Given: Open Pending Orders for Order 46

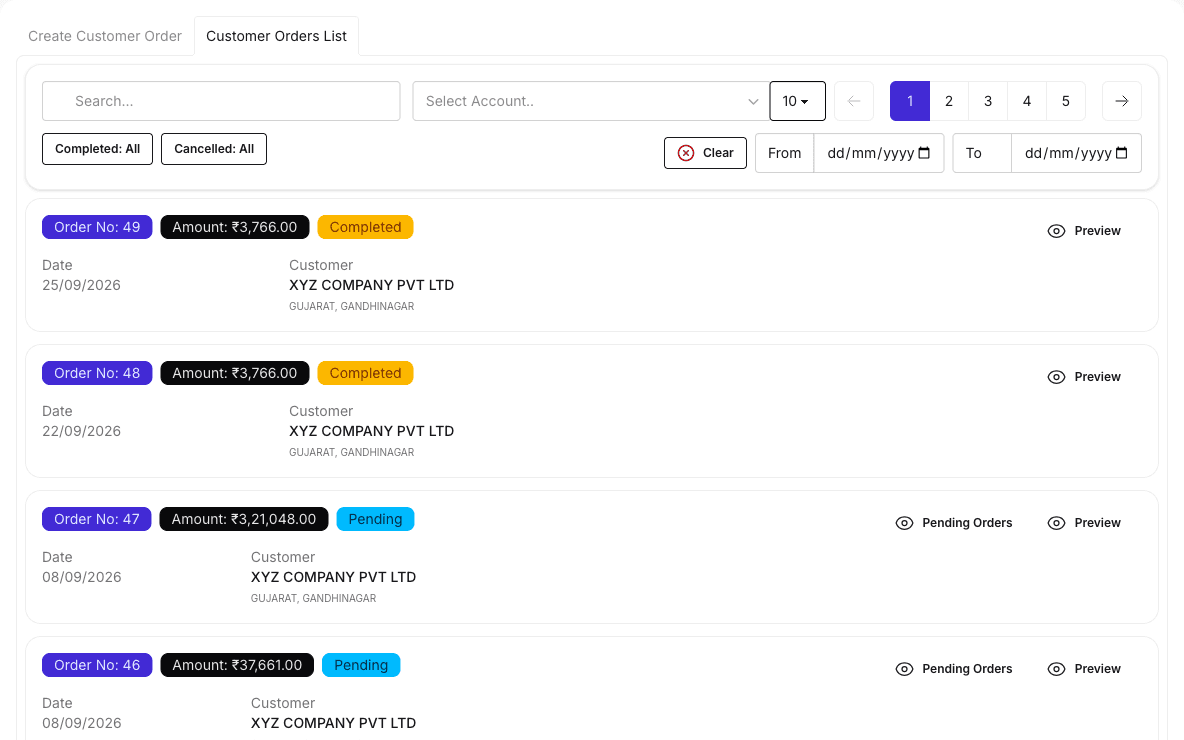Looking at the screenshot, I should tap(954, 669).
